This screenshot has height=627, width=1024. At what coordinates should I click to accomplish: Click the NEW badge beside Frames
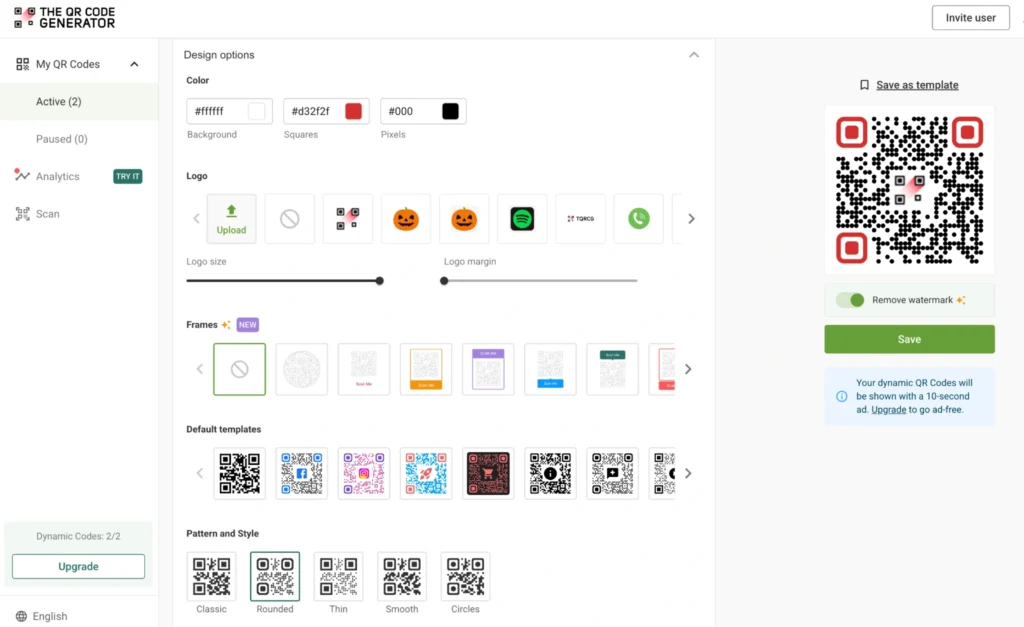[248, 325]
